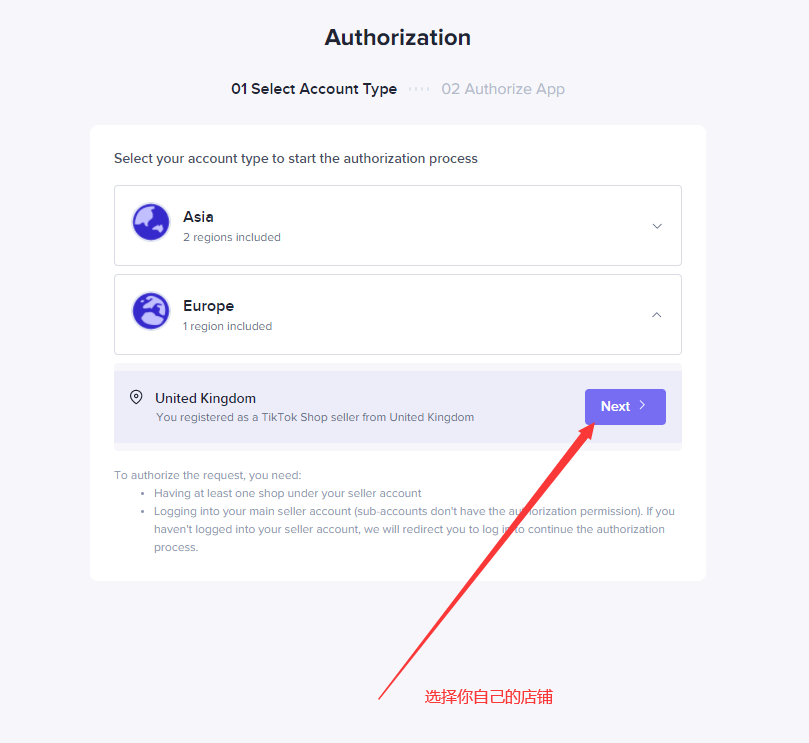
Task: Click the arrow icon inside the Next button
Action: [x=643, y=406]
